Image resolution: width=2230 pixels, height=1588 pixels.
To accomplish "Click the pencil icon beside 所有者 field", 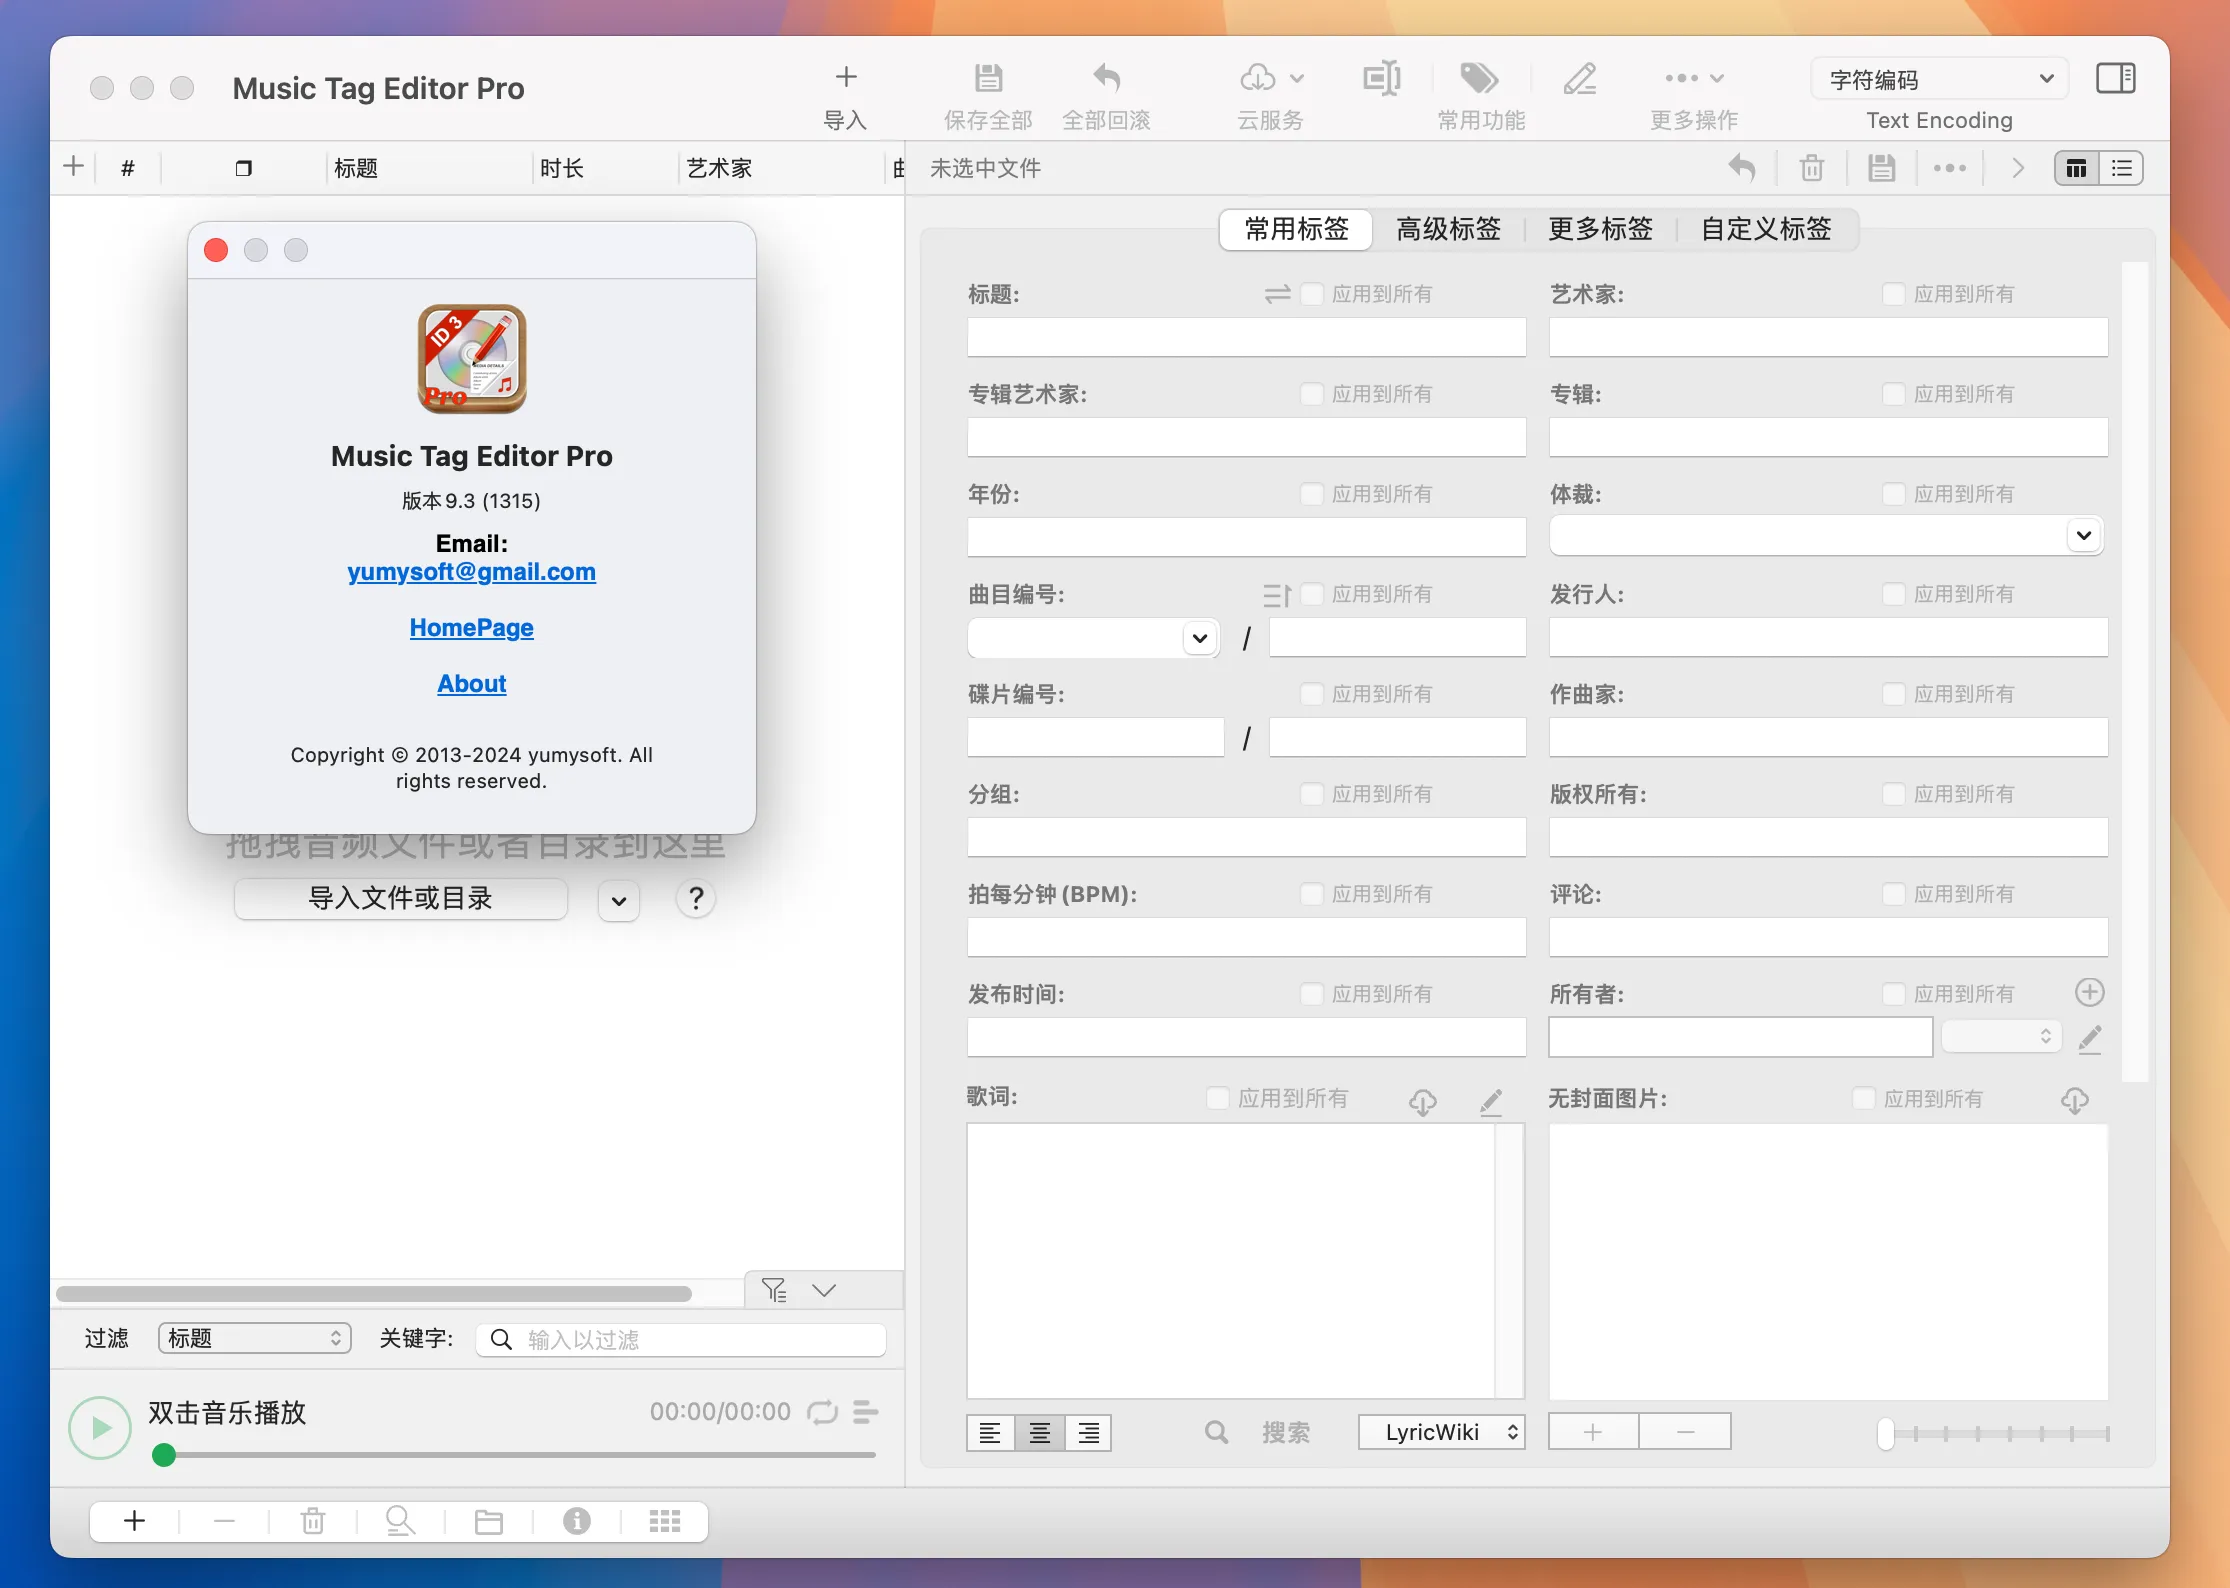I will point(2090,1038).
